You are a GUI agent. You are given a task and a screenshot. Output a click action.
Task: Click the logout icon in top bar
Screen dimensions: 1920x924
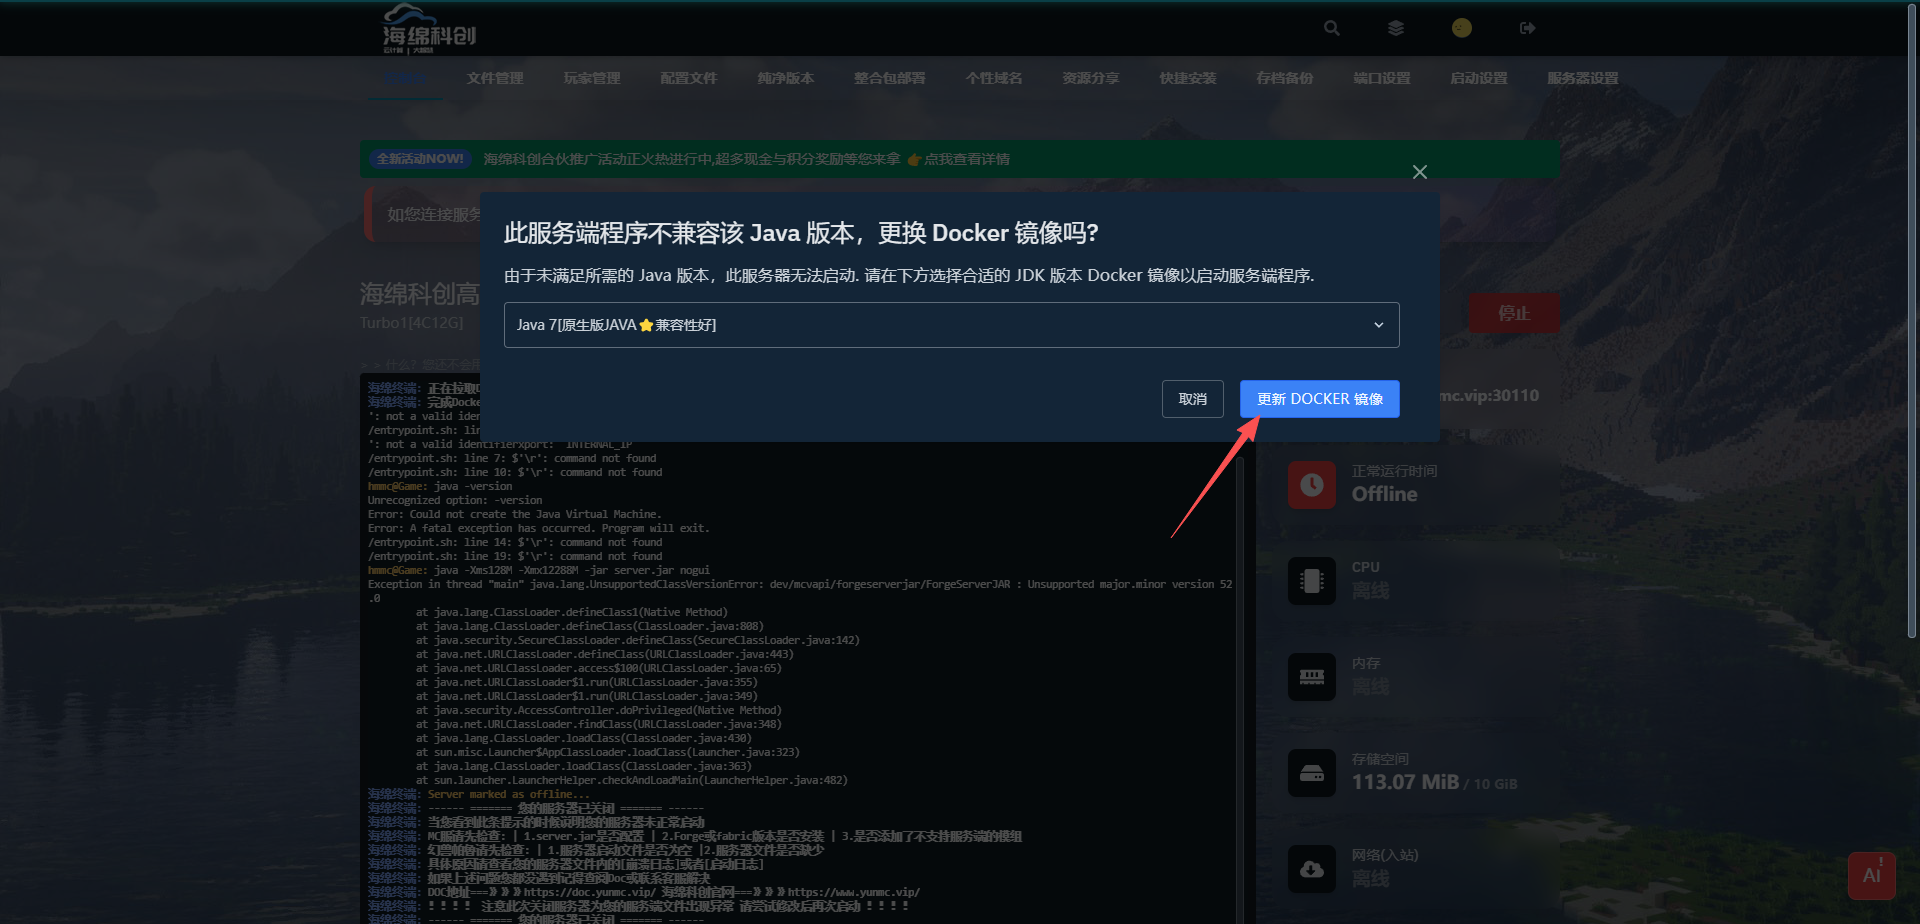[x=1527, y=28]
